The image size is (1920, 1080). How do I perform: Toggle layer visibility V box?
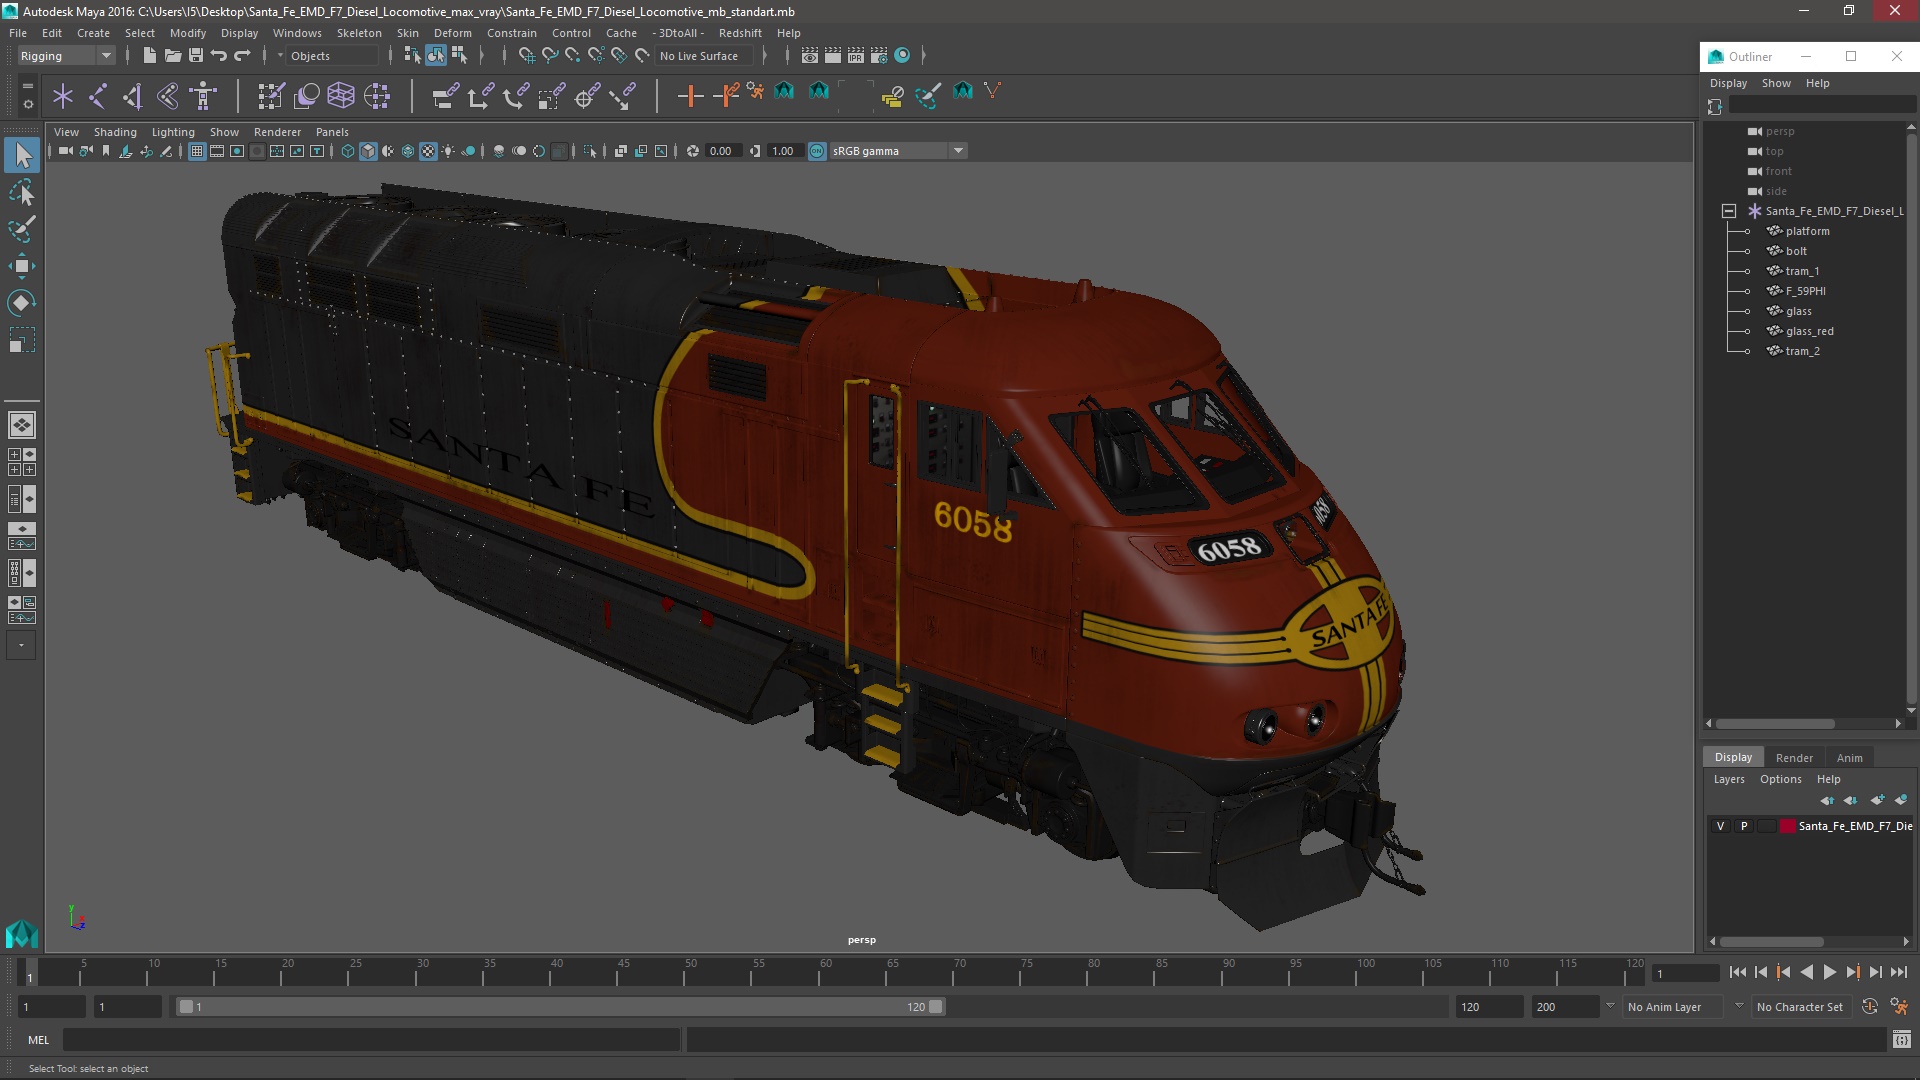pyautogui.click(x=1720, y=826)
